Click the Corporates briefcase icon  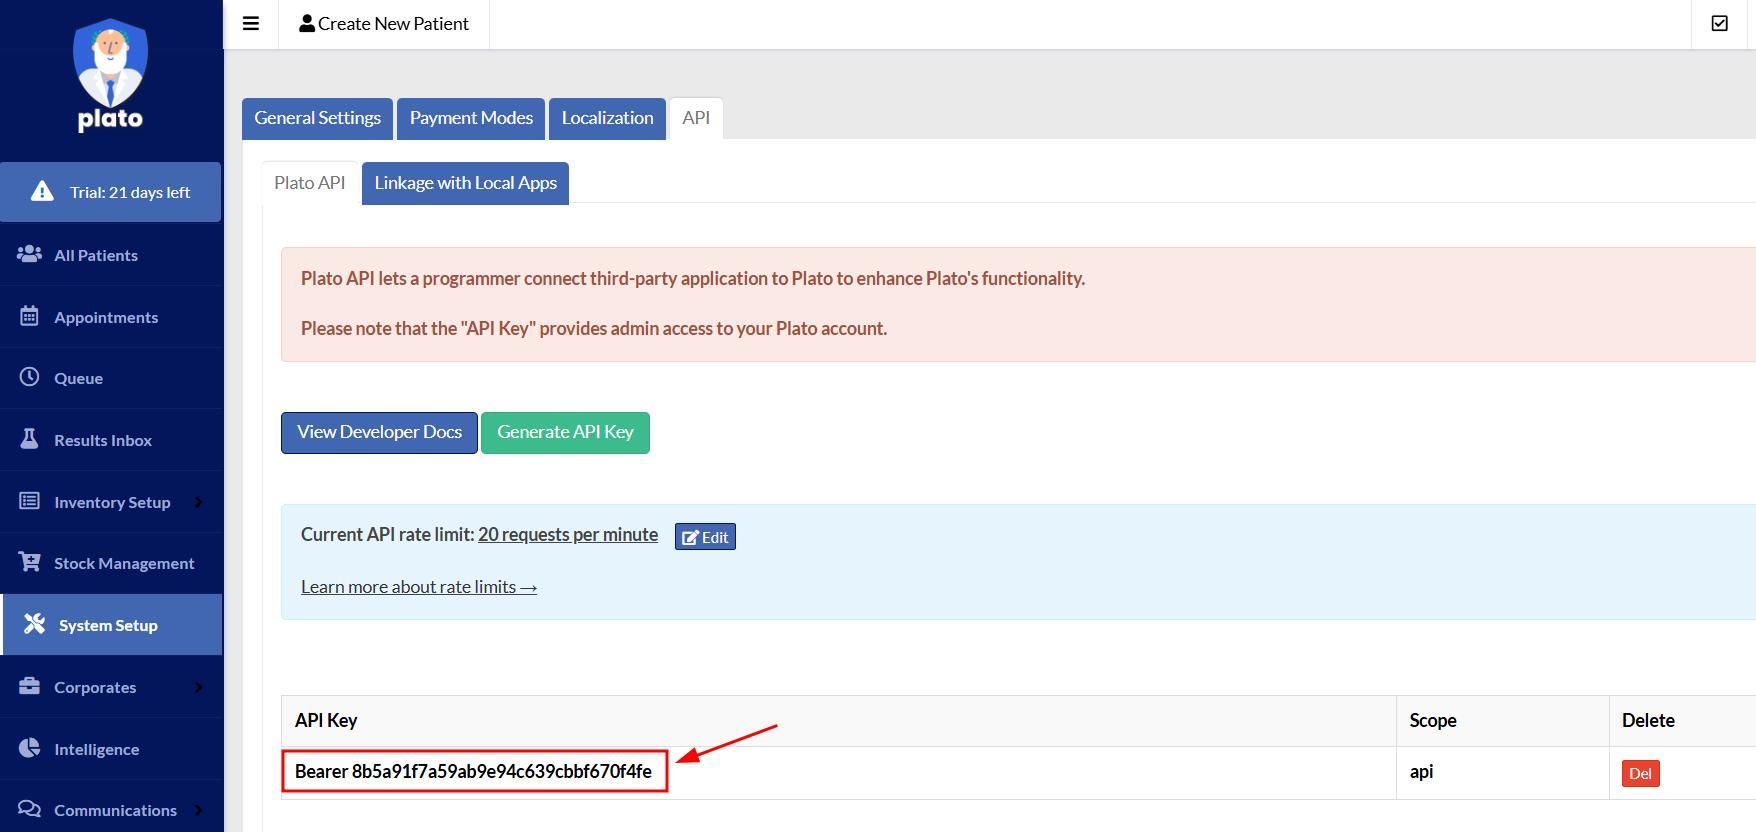click(30, 686)
